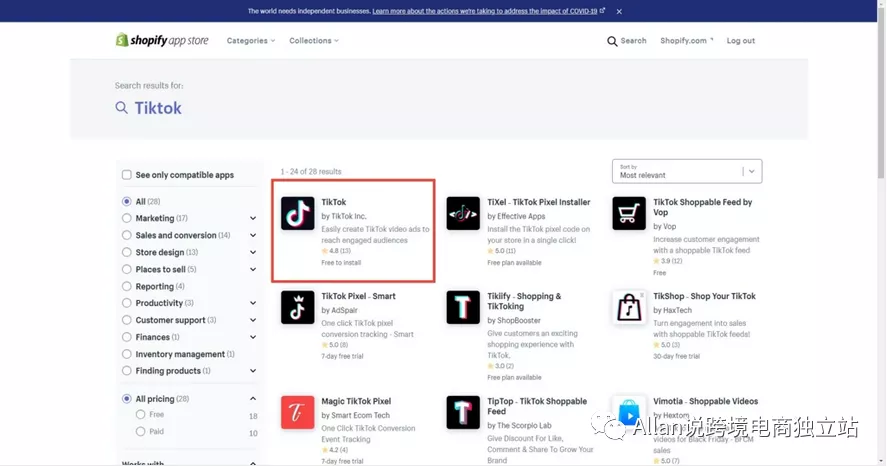Select the Free pricing radio button

[x=140, y=415]
